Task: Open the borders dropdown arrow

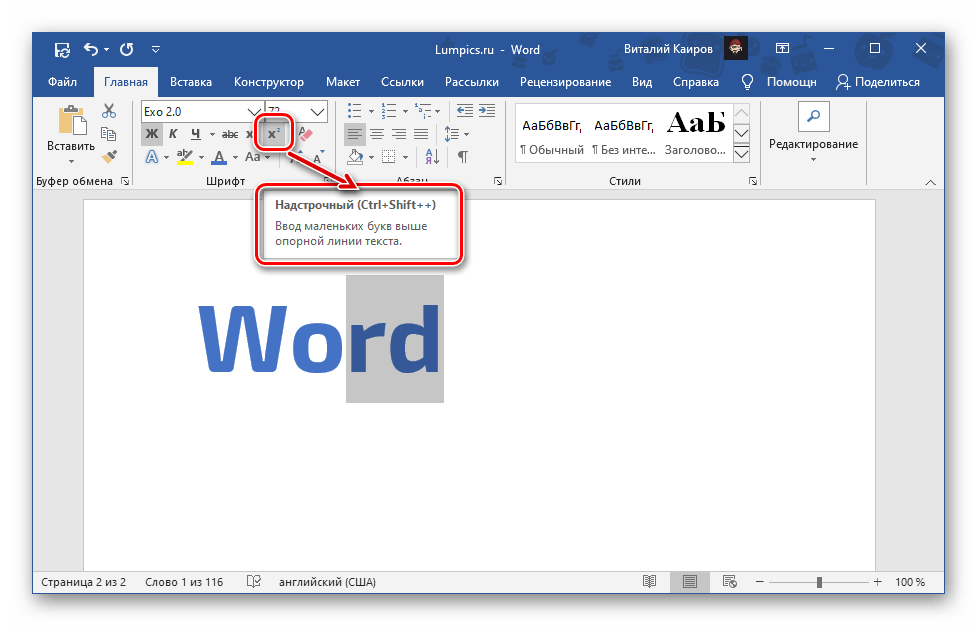Action: 405,158
